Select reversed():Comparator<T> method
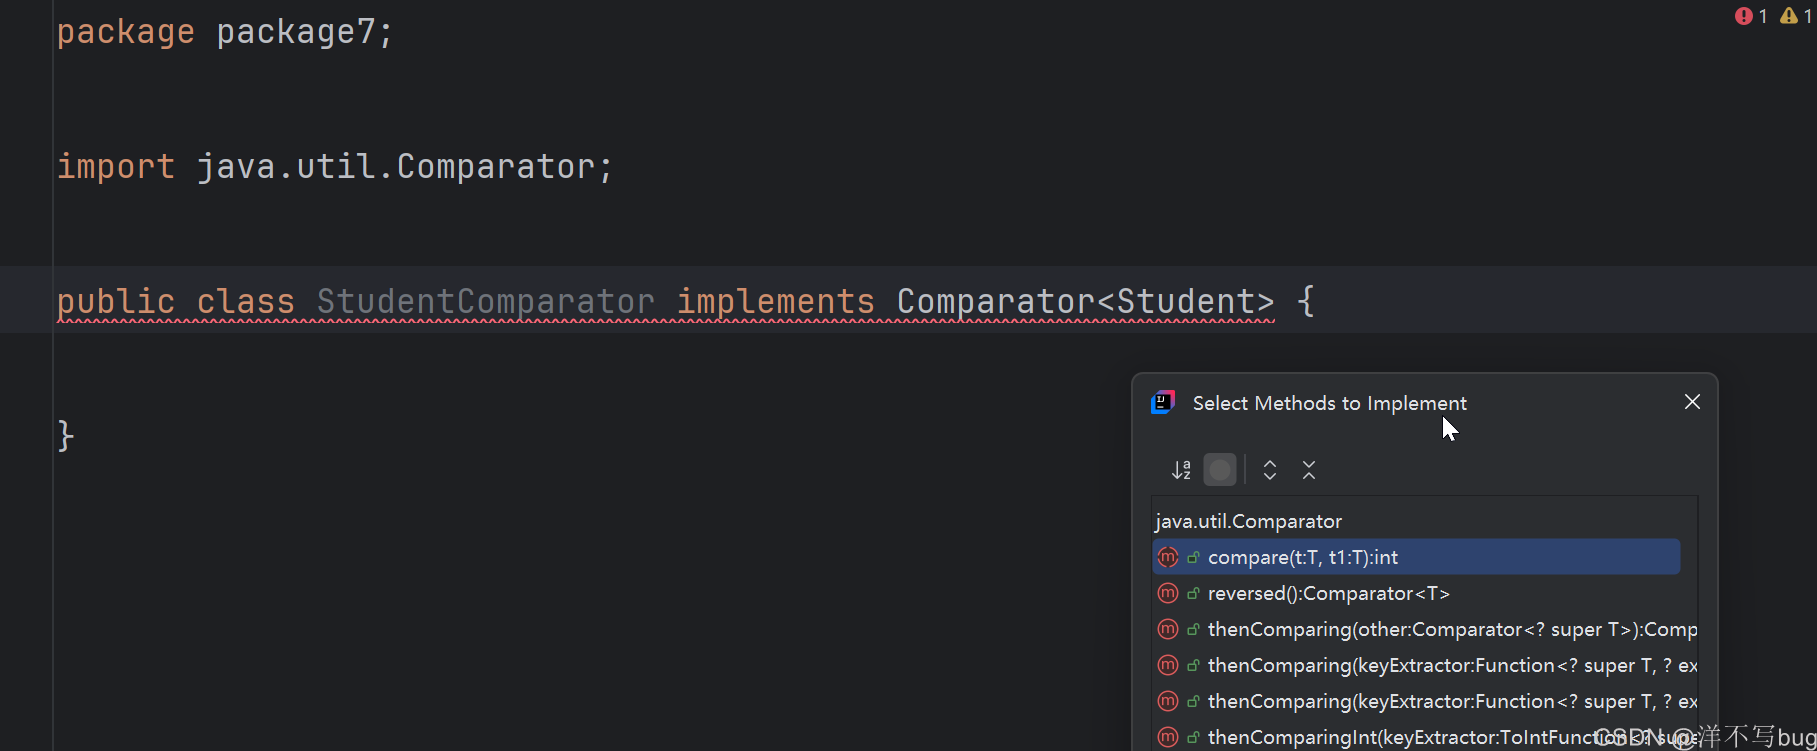Screen dimensions: 1817x751 coord(1416,593)
